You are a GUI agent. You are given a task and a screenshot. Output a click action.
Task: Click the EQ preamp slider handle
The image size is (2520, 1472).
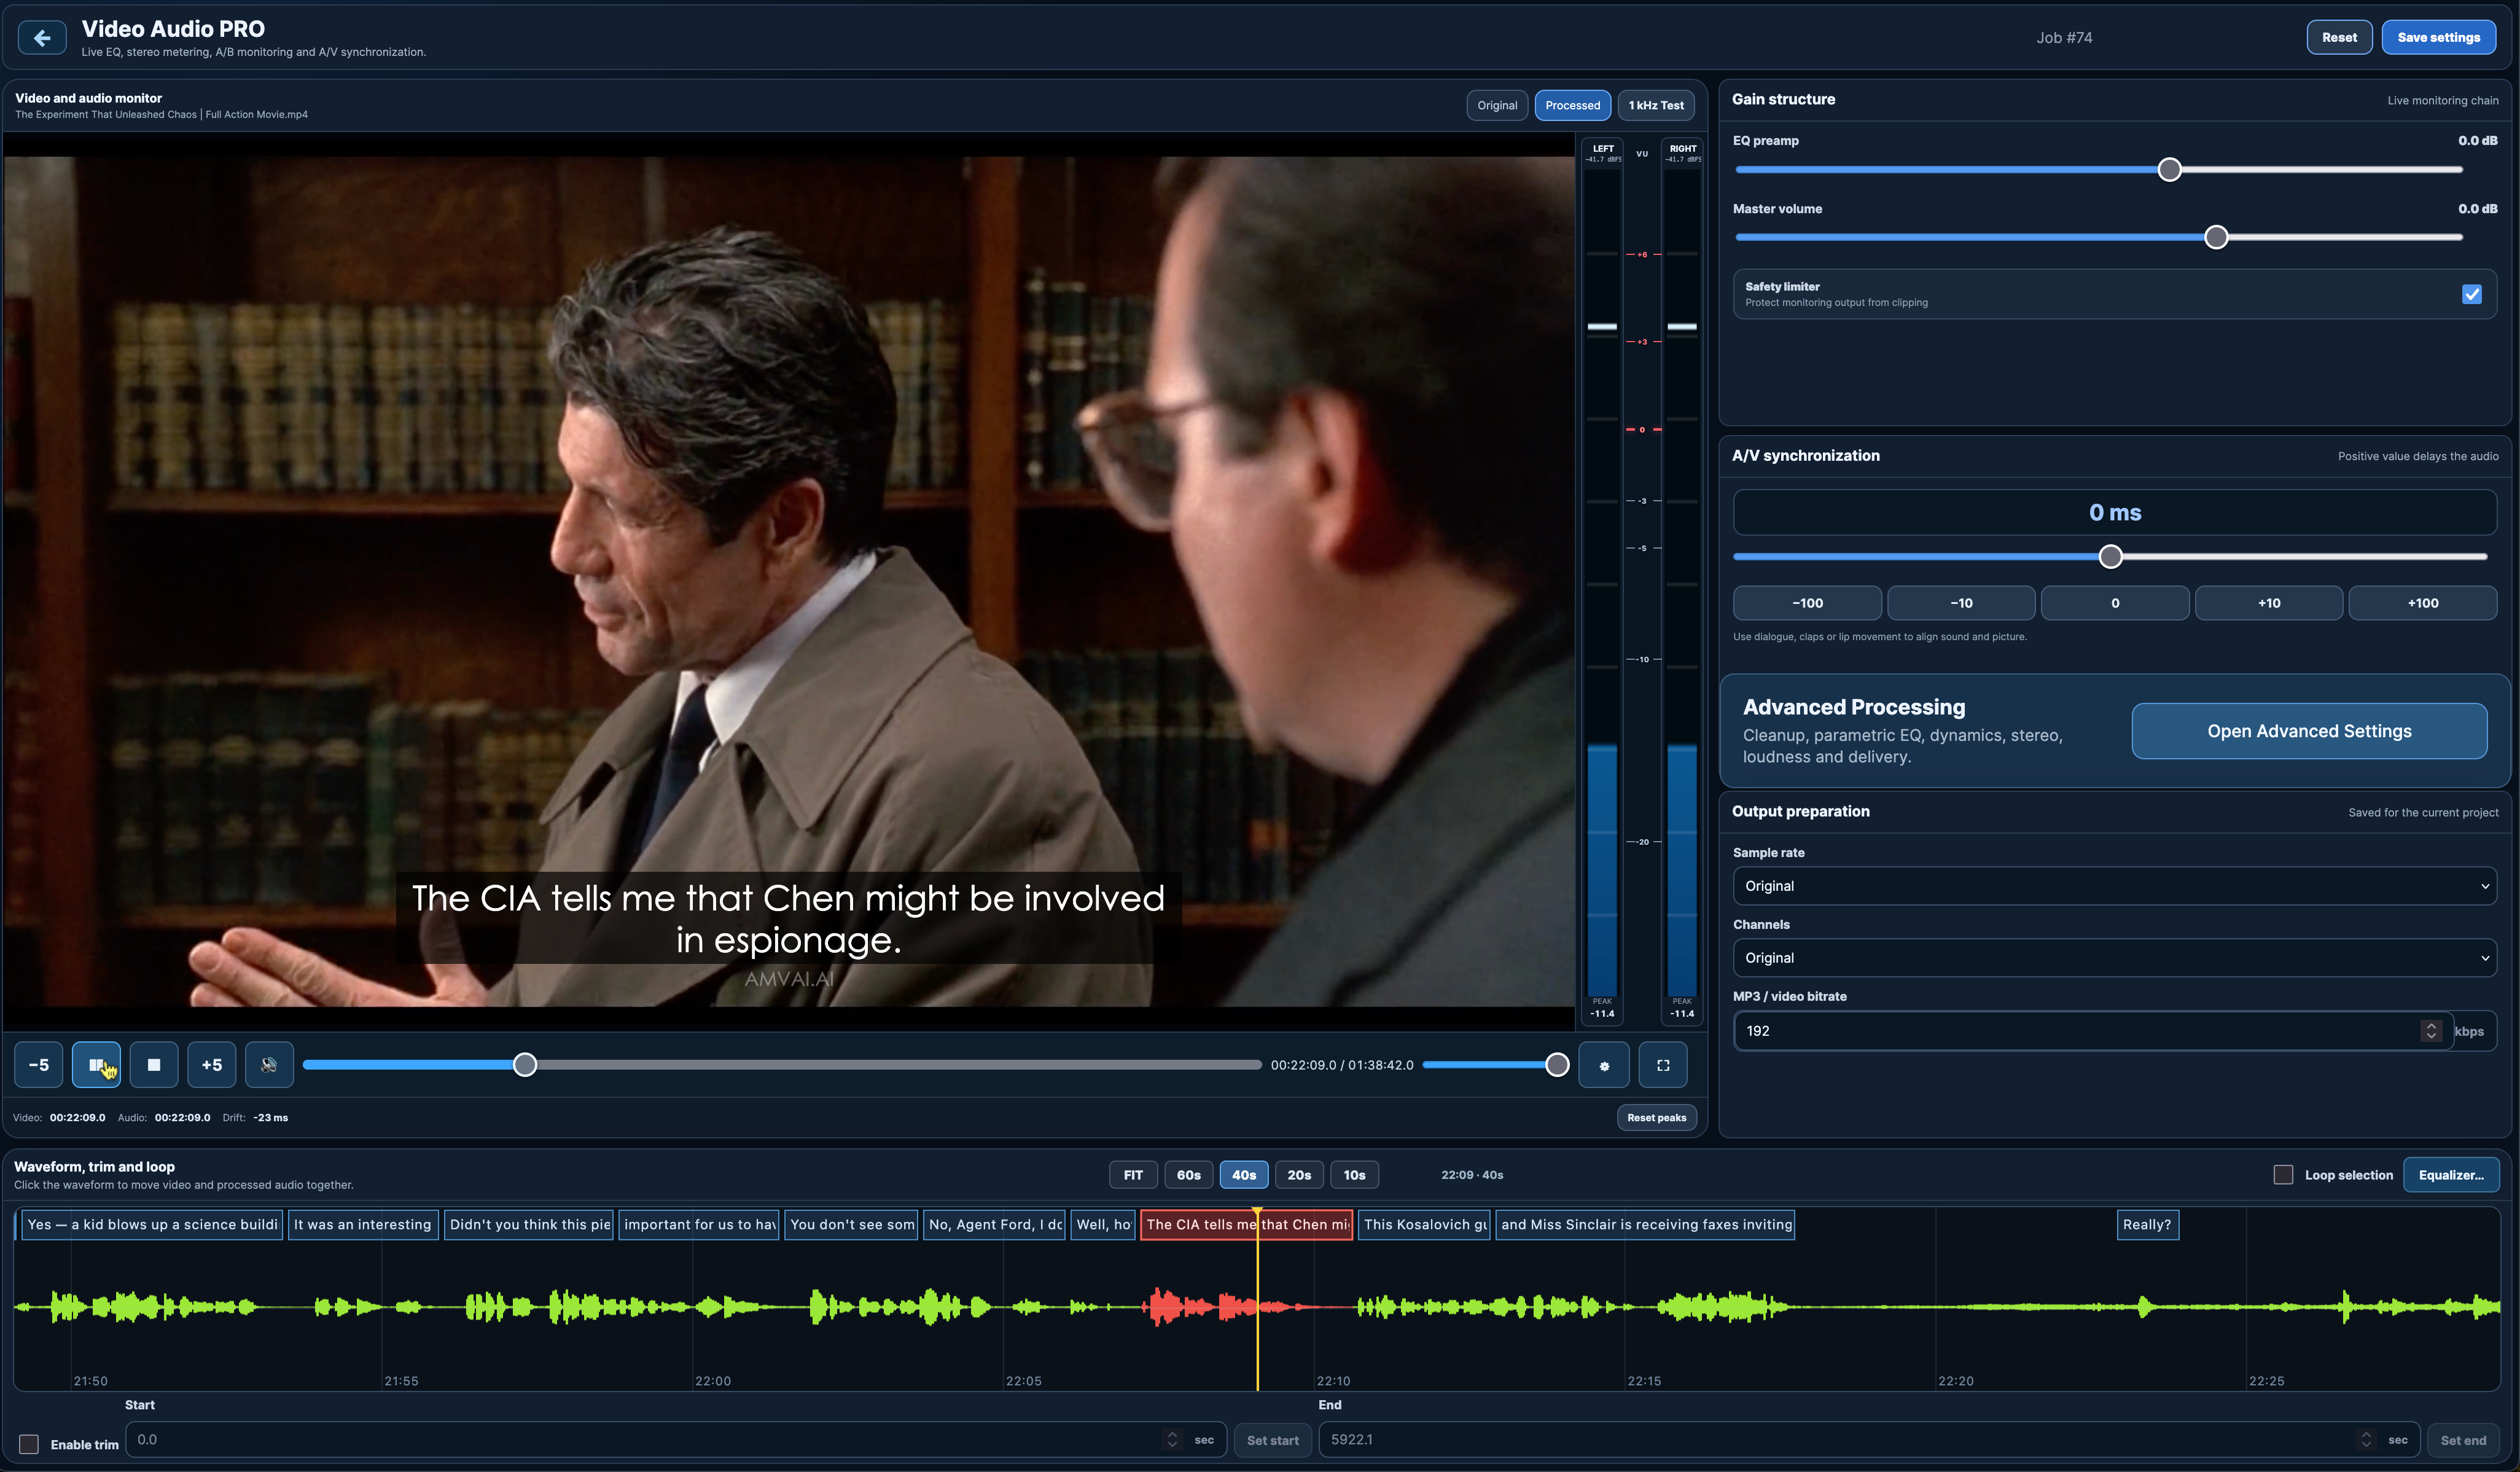2169,170
